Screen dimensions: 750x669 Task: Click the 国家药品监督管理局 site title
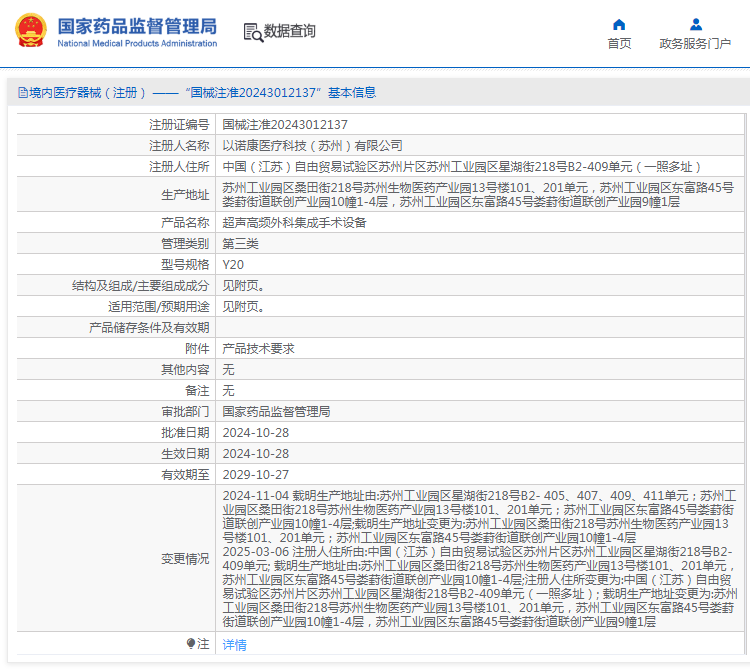click(137, 26)
